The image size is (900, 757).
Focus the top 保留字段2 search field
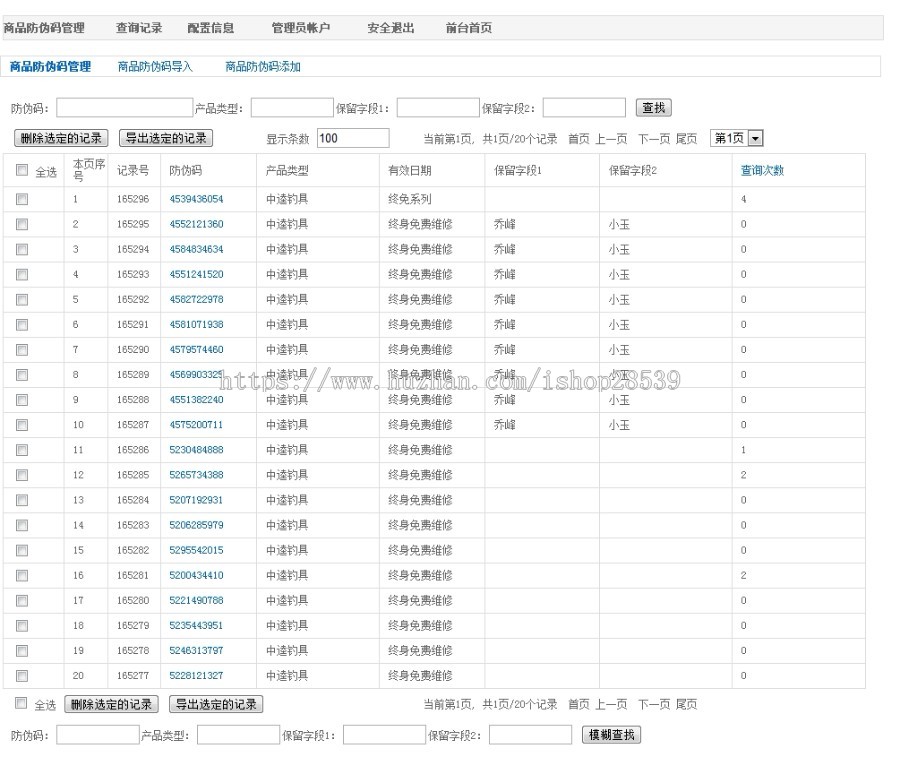click(584, 108)
